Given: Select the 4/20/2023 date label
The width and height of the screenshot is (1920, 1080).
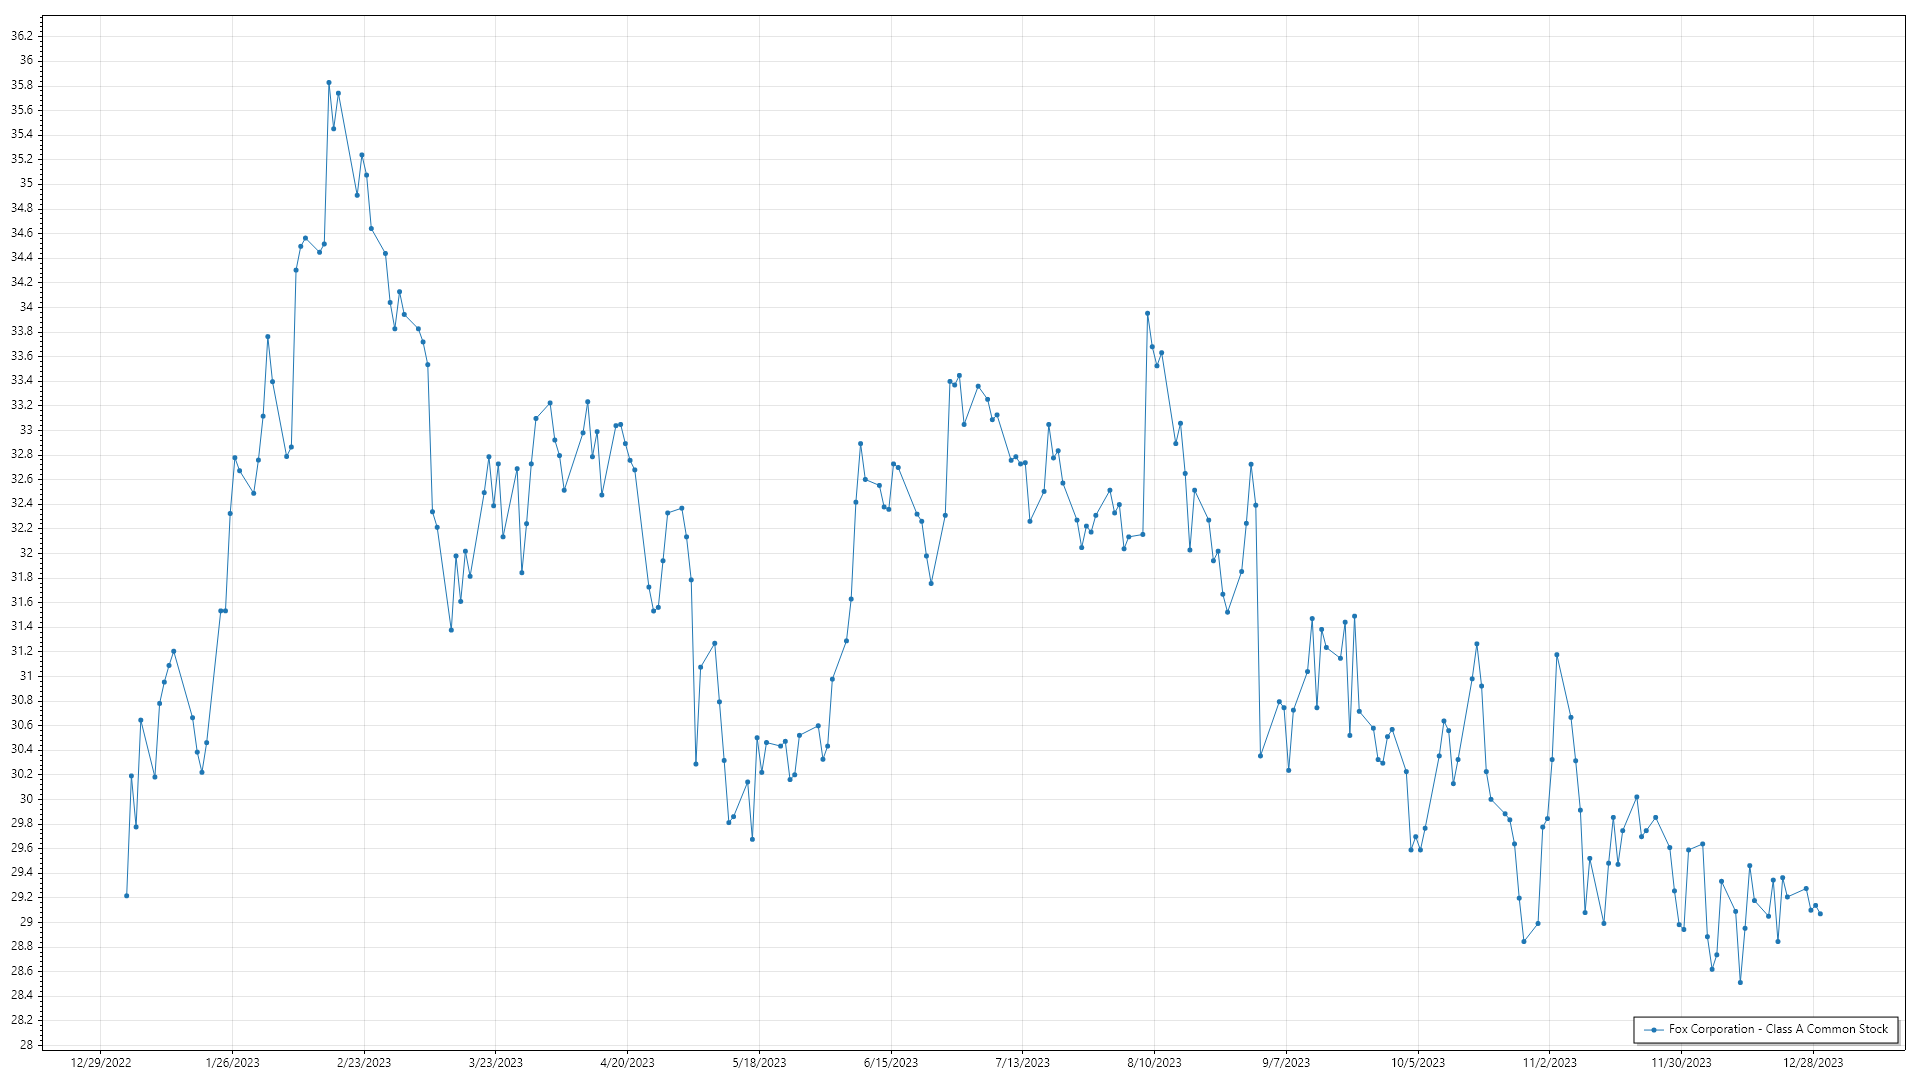Looking at the screenshot, I should pos(627,1063).
